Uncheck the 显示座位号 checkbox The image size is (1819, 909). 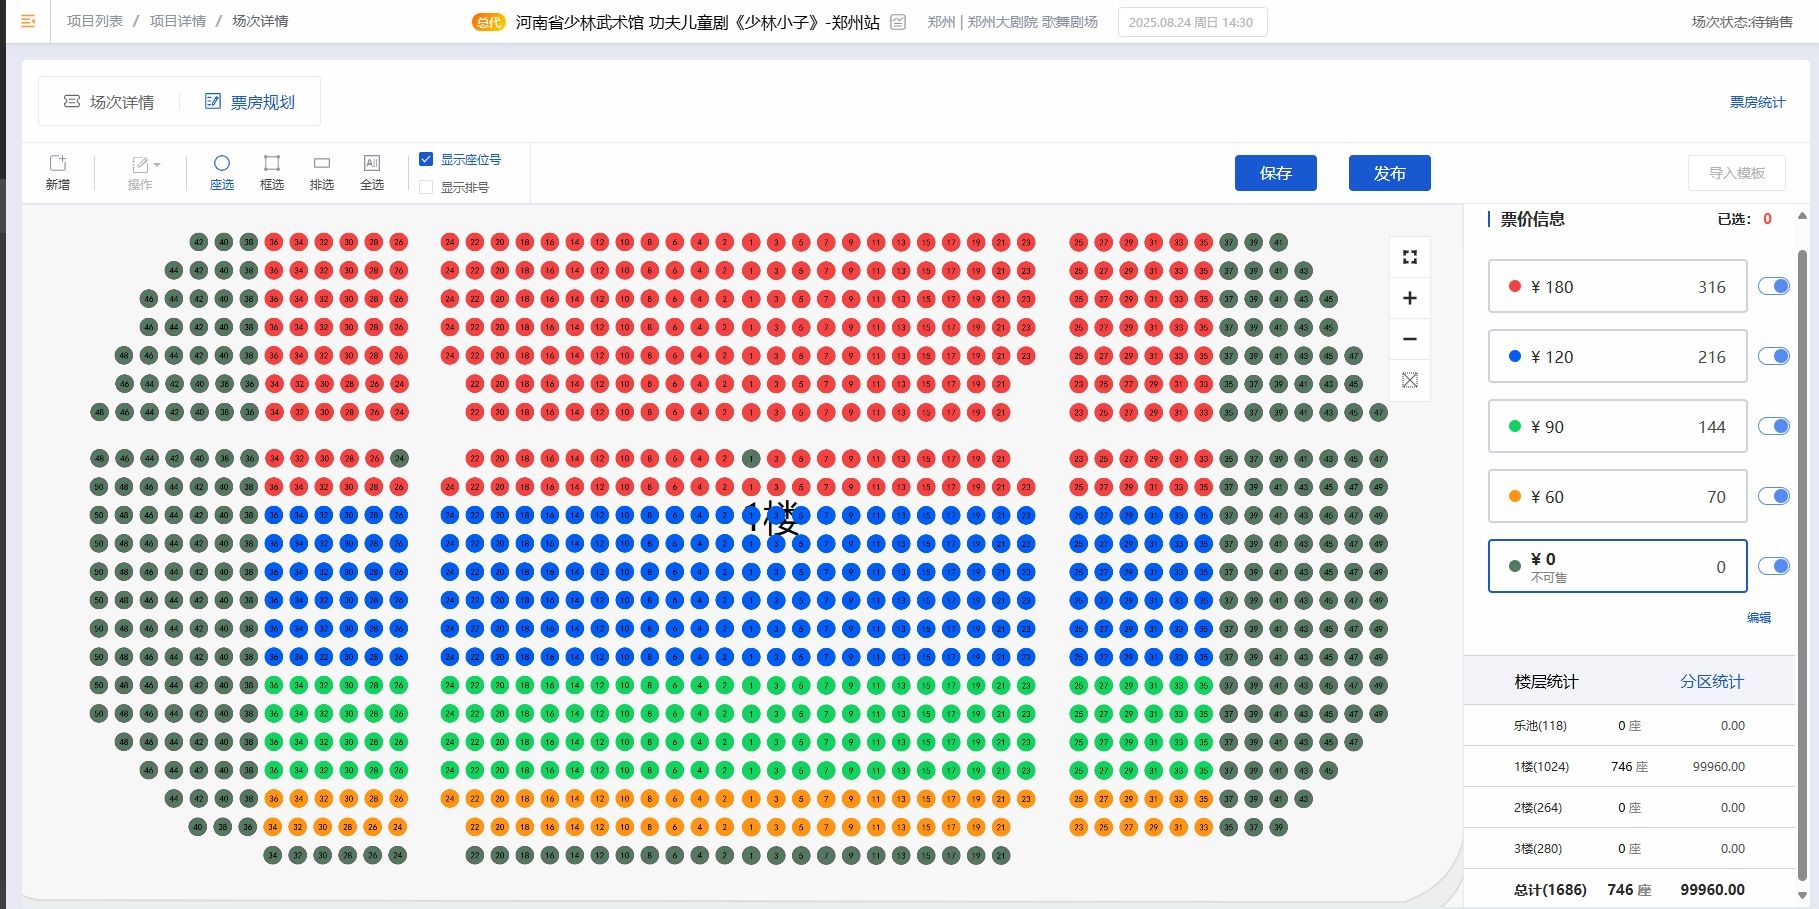click(426, 159)
